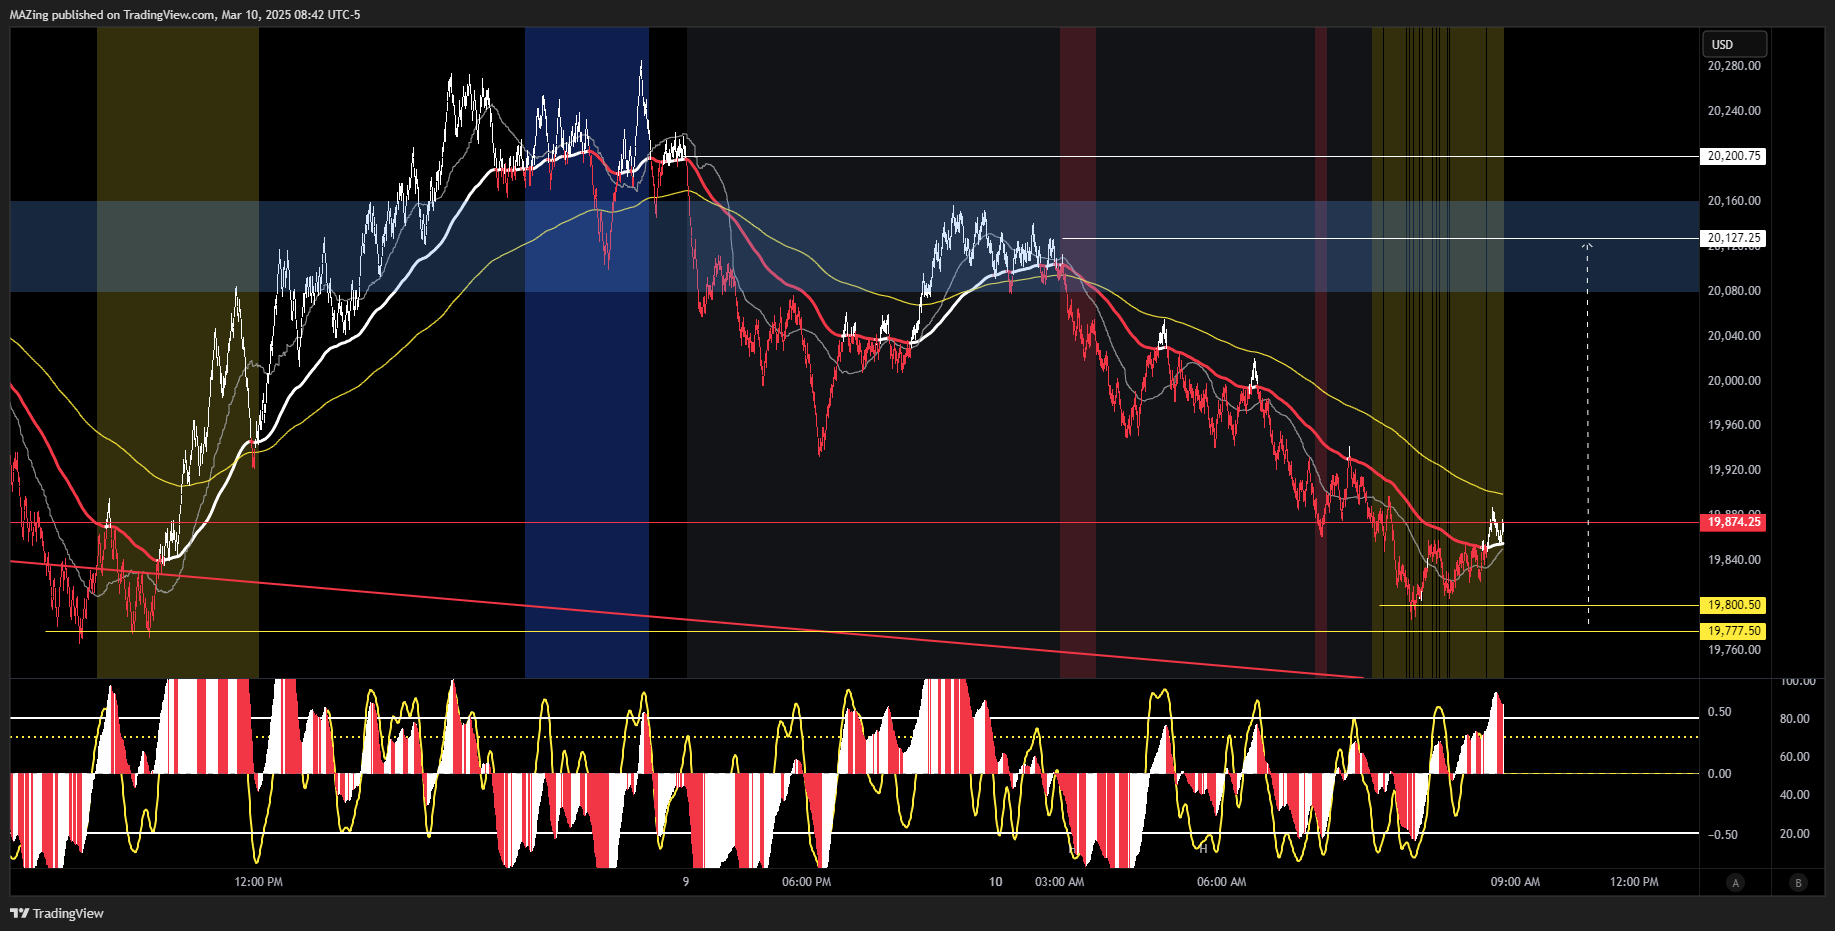Toggle the B scale button
This screenshot has width=1835, height=931.
tap(1798, 882)
